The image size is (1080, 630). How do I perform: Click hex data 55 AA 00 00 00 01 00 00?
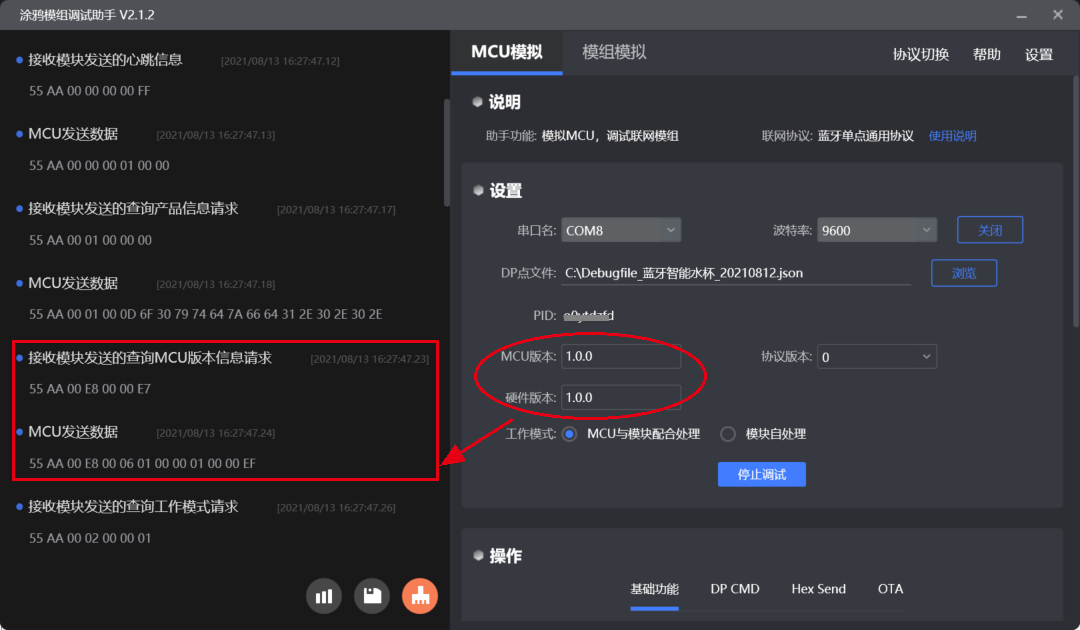pos(99,165)
